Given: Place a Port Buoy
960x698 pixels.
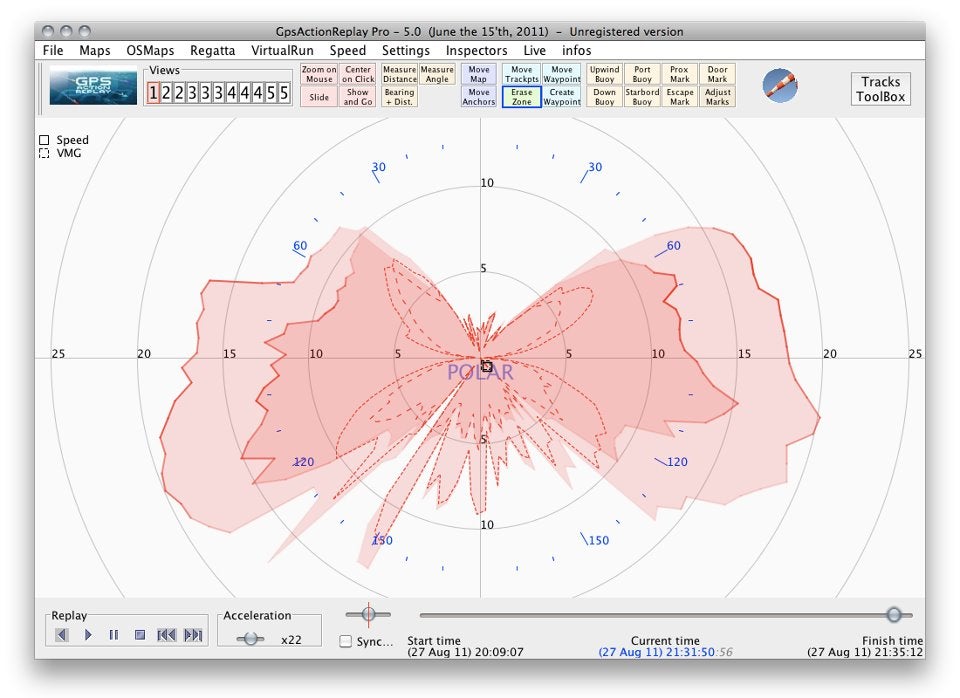Looking at the screenshot, I should (x=642, y=74).
